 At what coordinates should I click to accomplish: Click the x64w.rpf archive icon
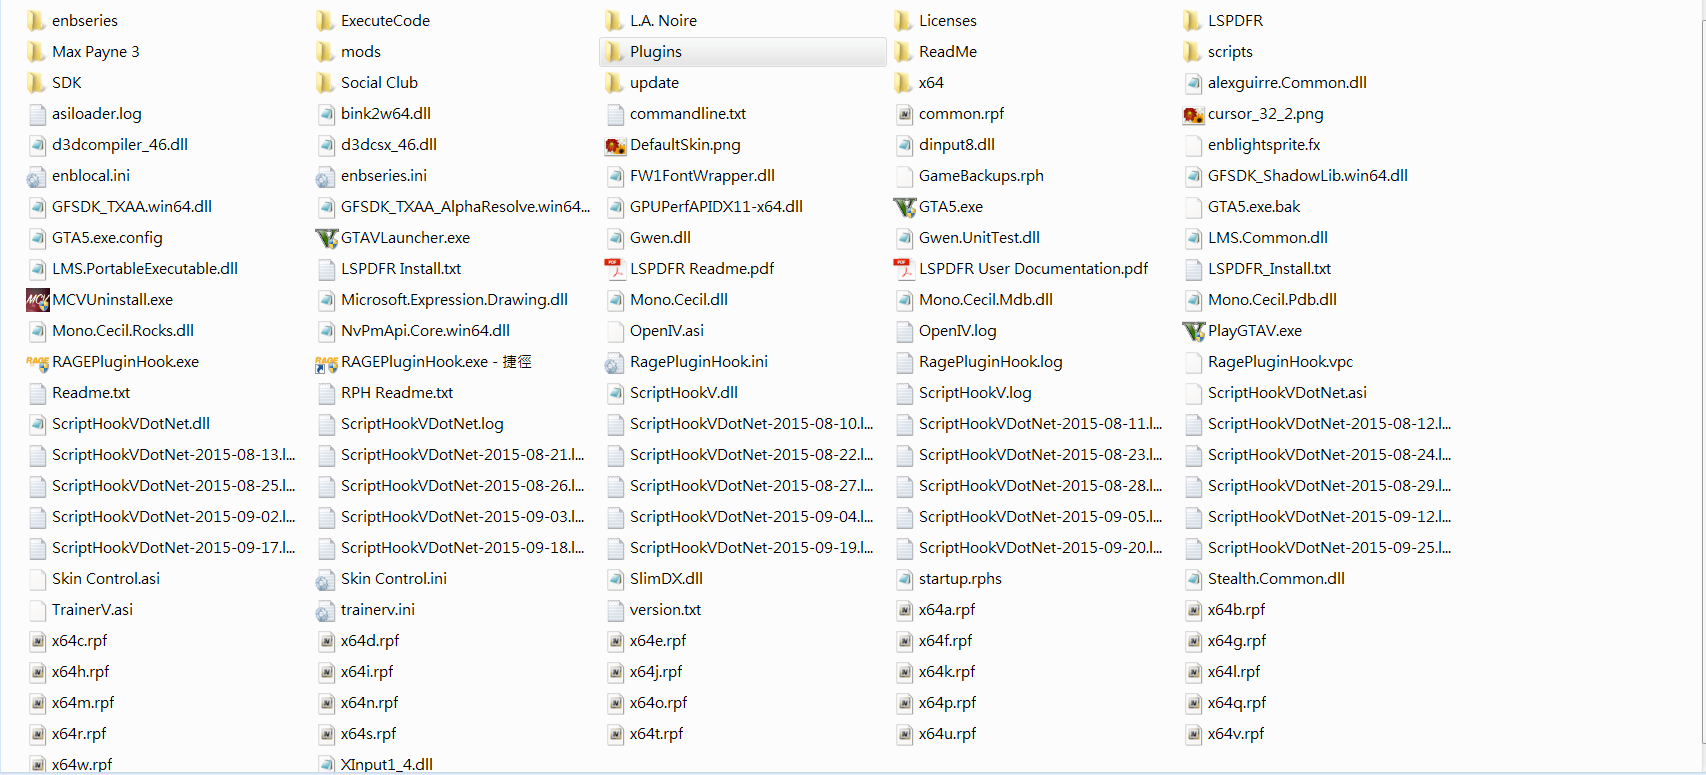(37, 765)
